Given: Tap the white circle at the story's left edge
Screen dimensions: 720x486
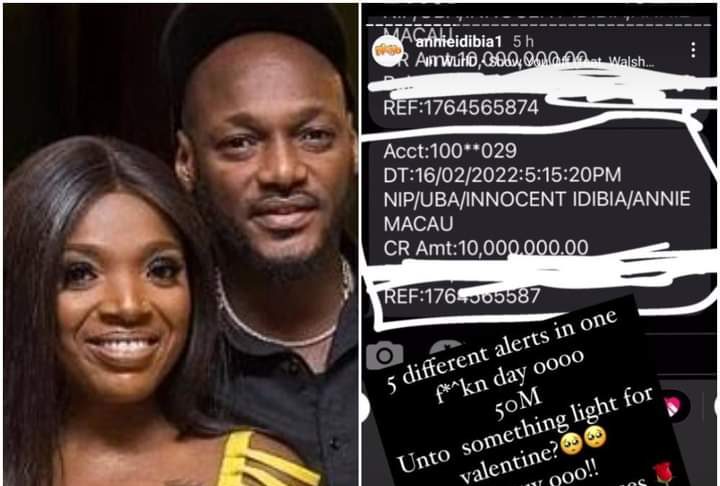Looking at the screenshot, I should pos(365,407).
